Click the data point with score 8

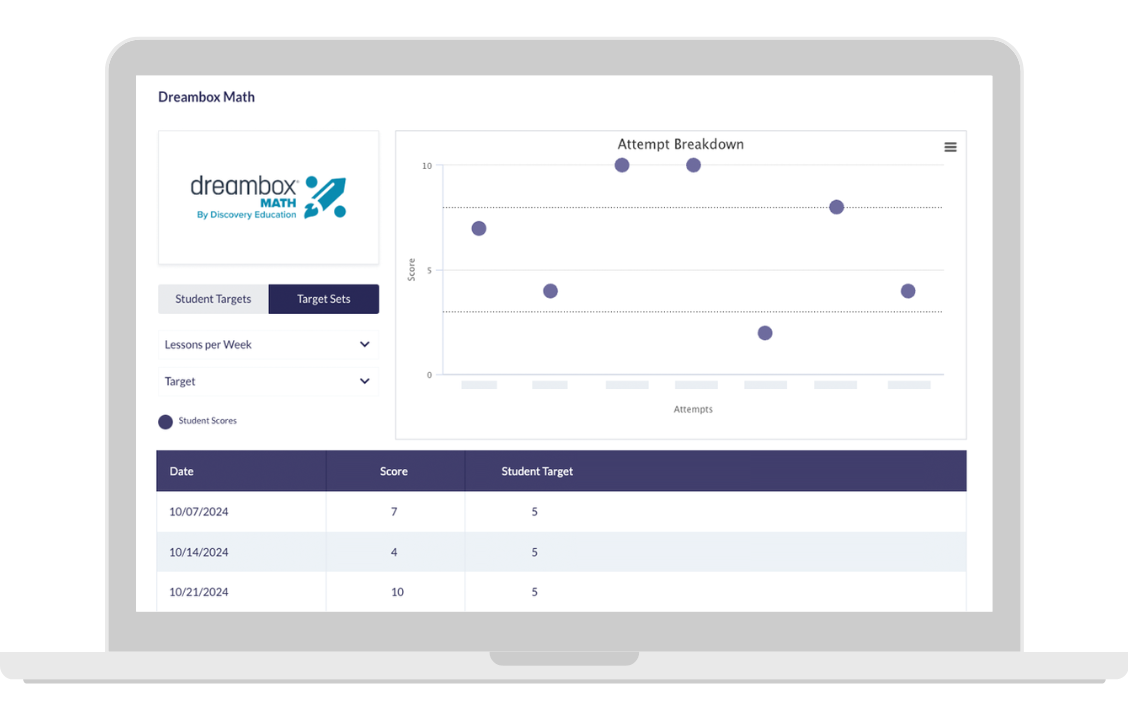tap(836, 207)
